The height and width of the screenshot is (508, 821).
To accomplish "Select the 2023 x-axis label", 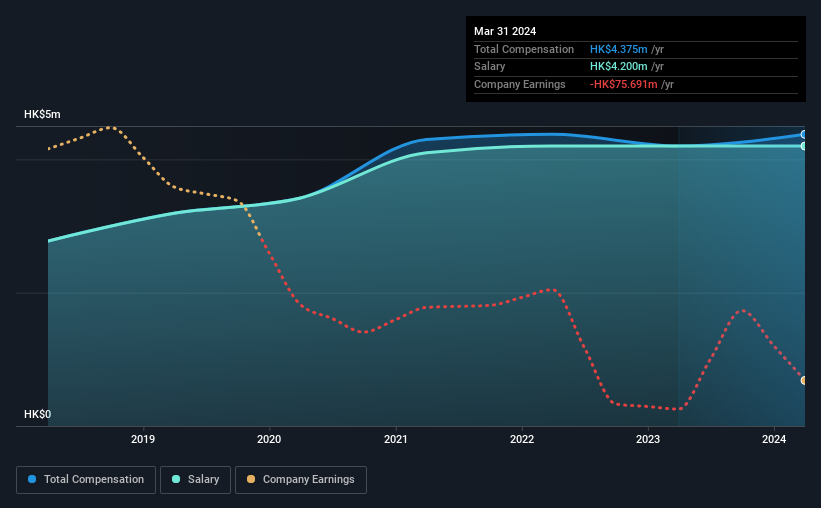I will click(x=648, y=439).
